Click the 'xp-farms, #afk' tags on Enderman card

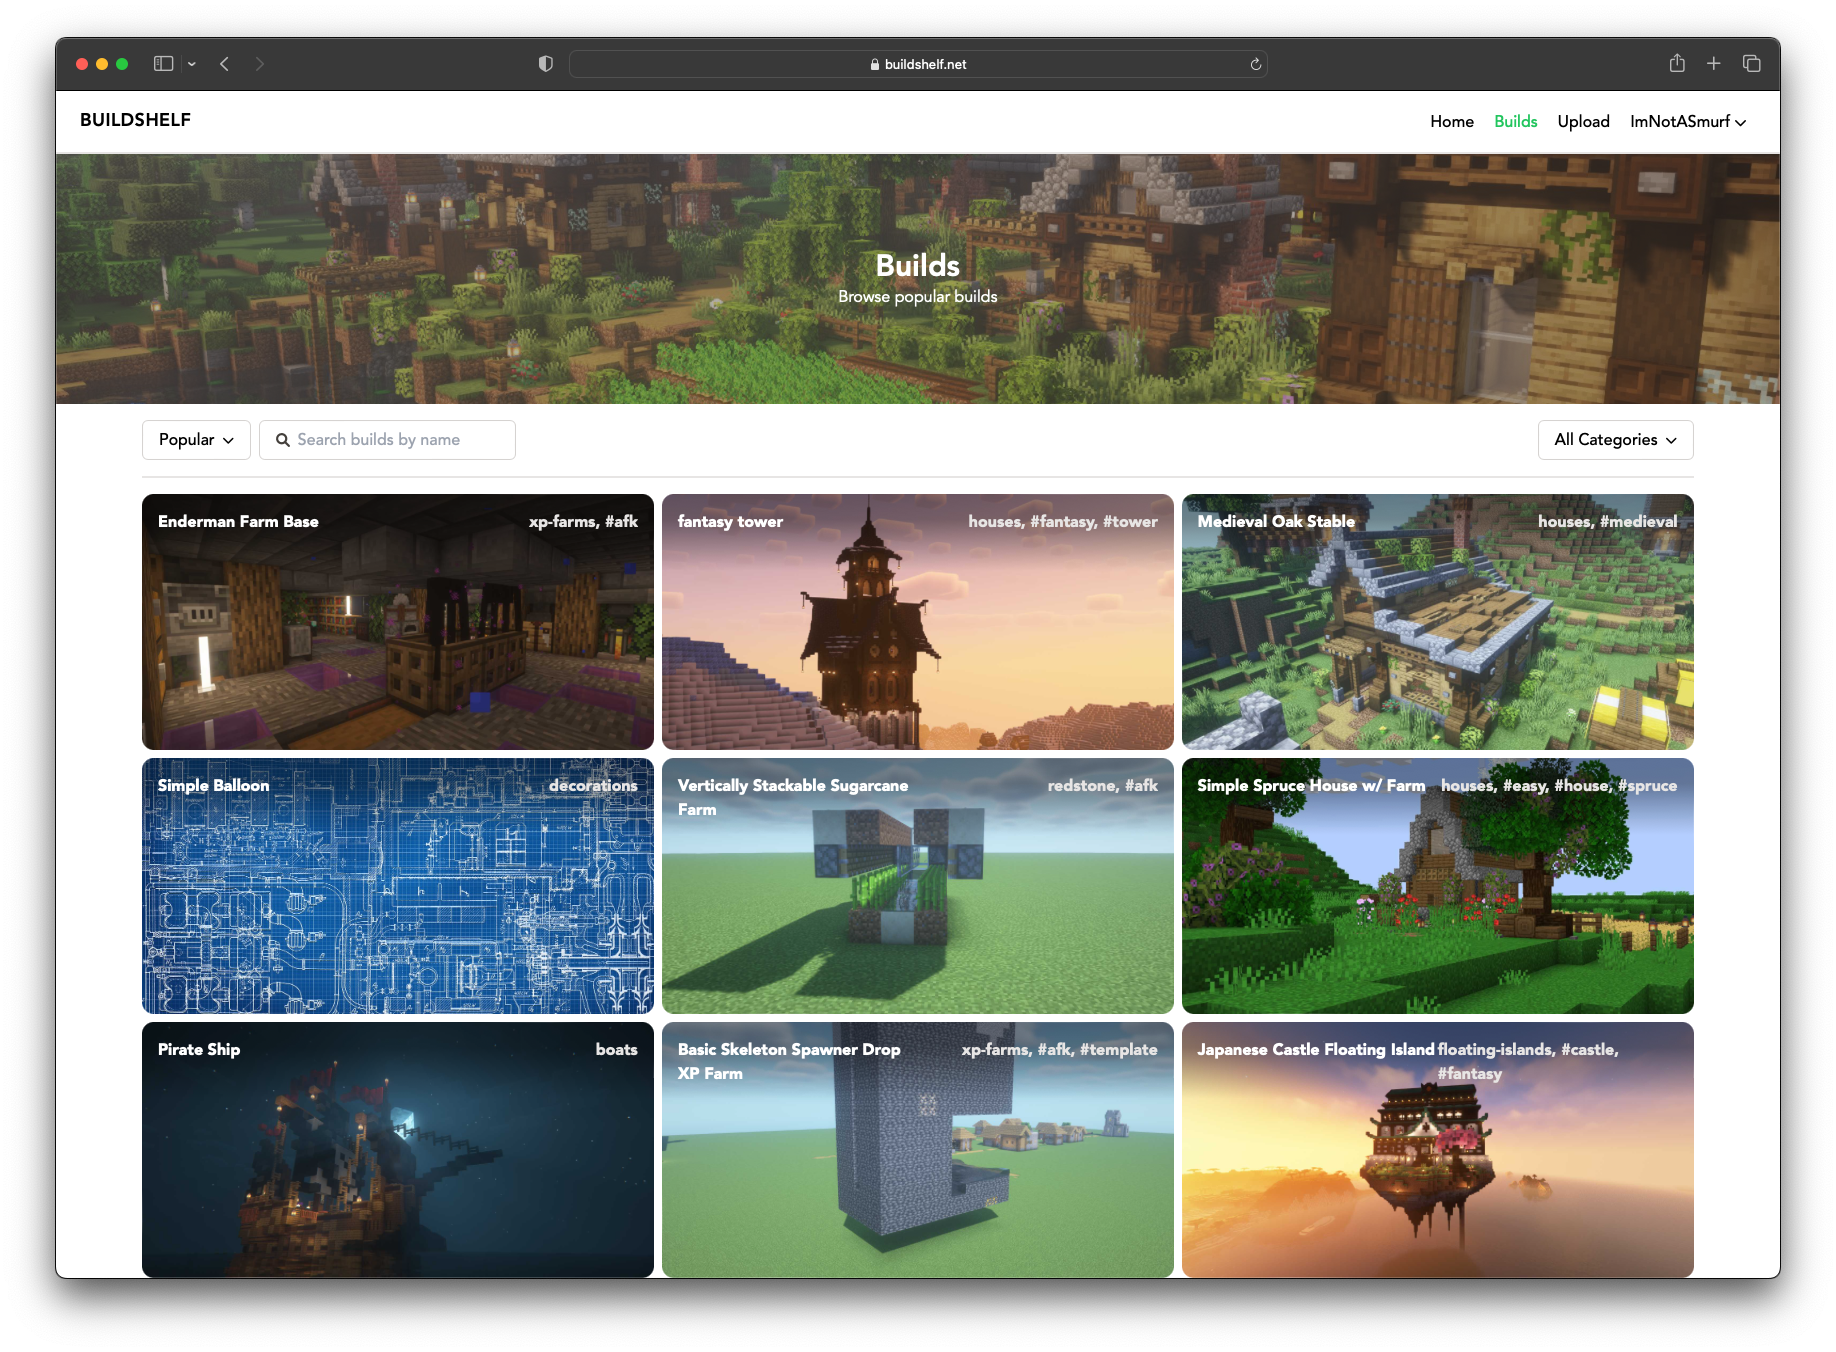[583, 521]
